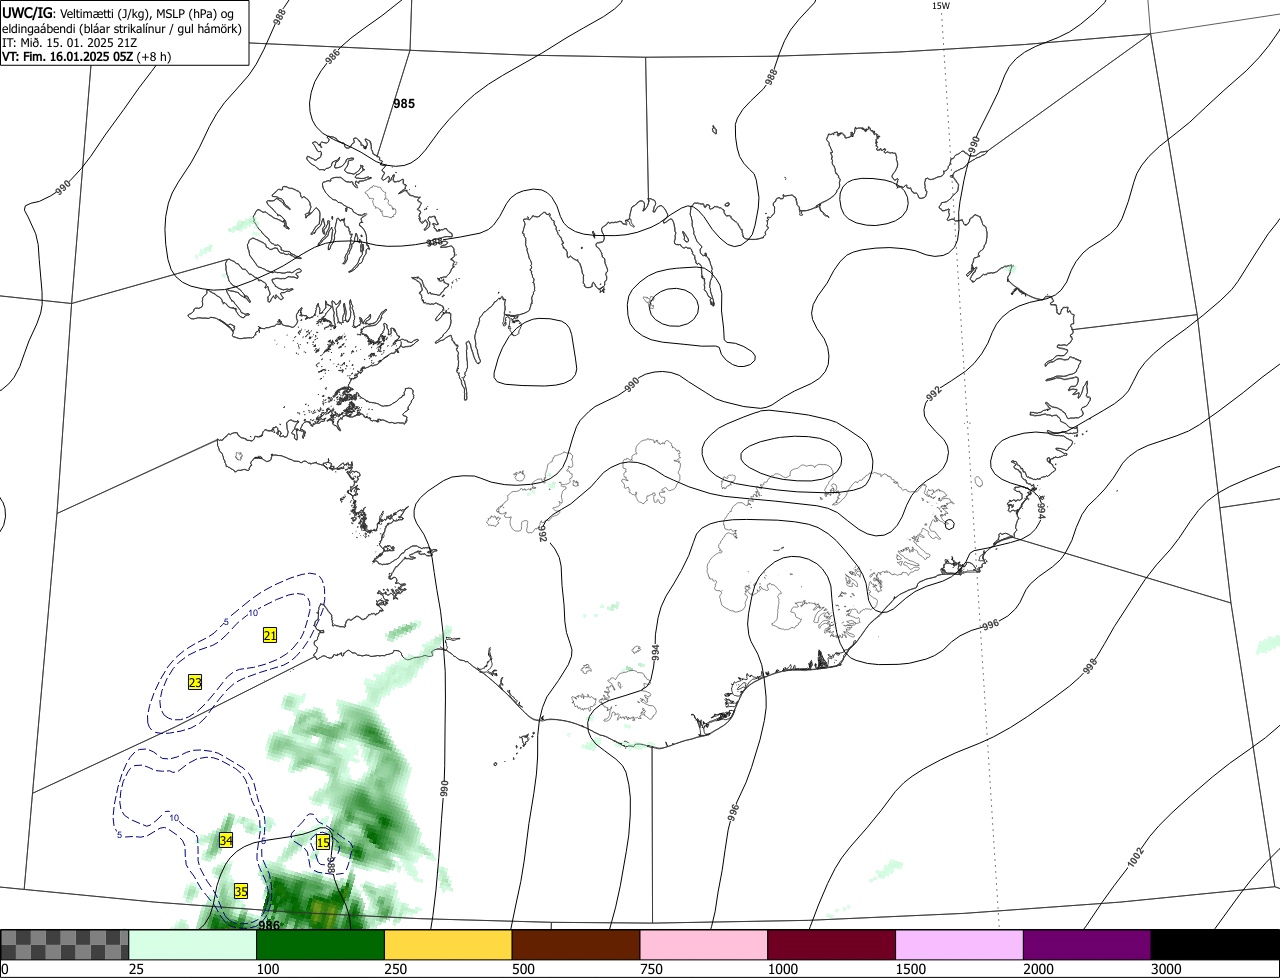Image resolution: width=1280 pixels, height=978 pixels.
Task: Click the legend tick value 2000
Action: (x=1038, y=969)
